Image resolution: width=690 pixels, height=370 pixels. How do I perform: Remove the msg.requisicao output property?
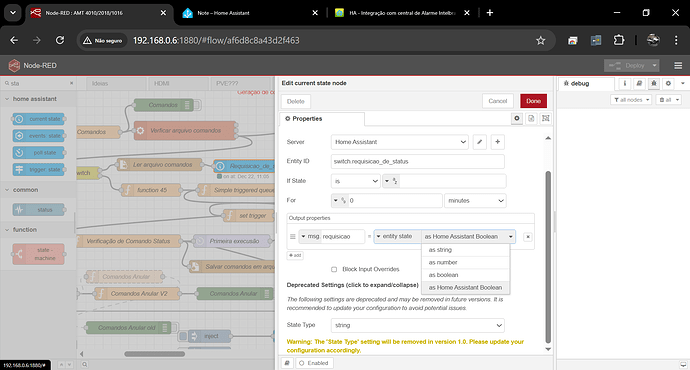point(528,237)
